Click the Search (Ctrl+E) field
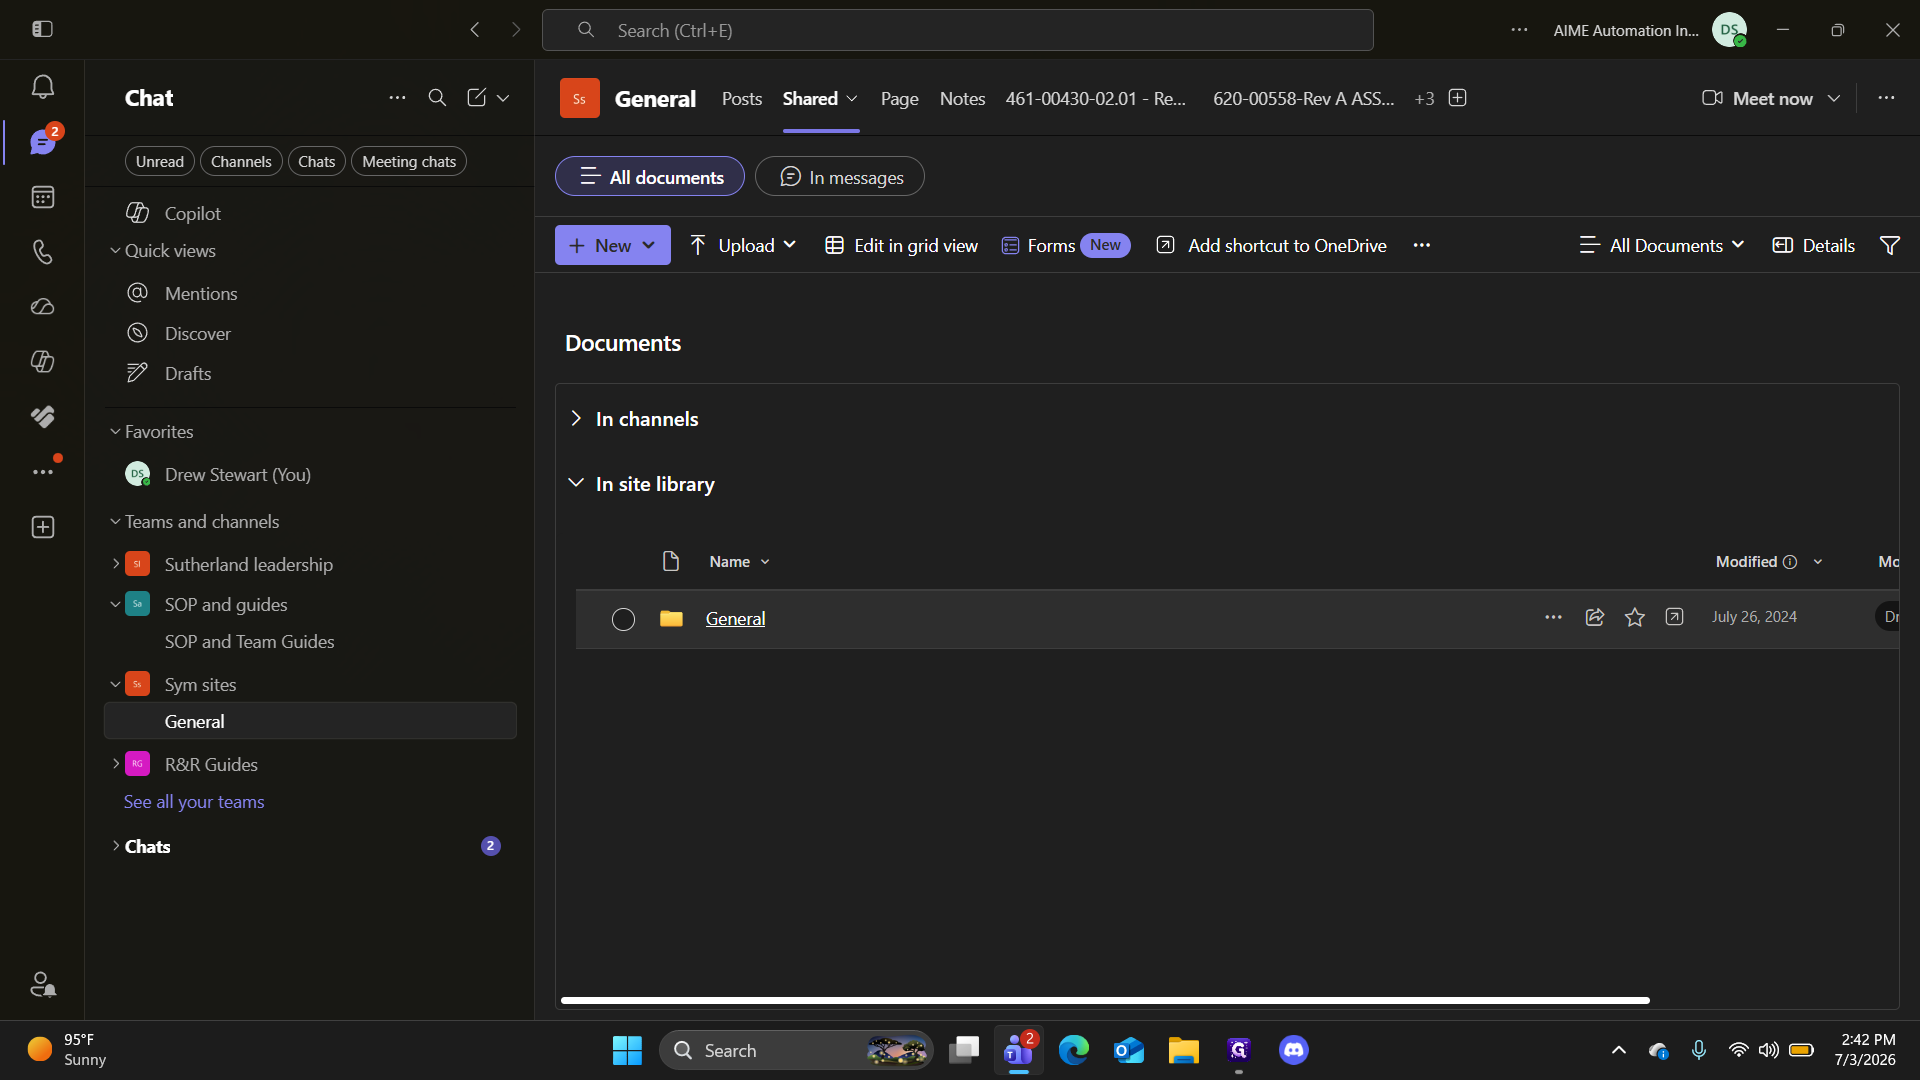The height and width of the screenshot is (1080, 1920). pyautogui.click(x=957, y=30)
